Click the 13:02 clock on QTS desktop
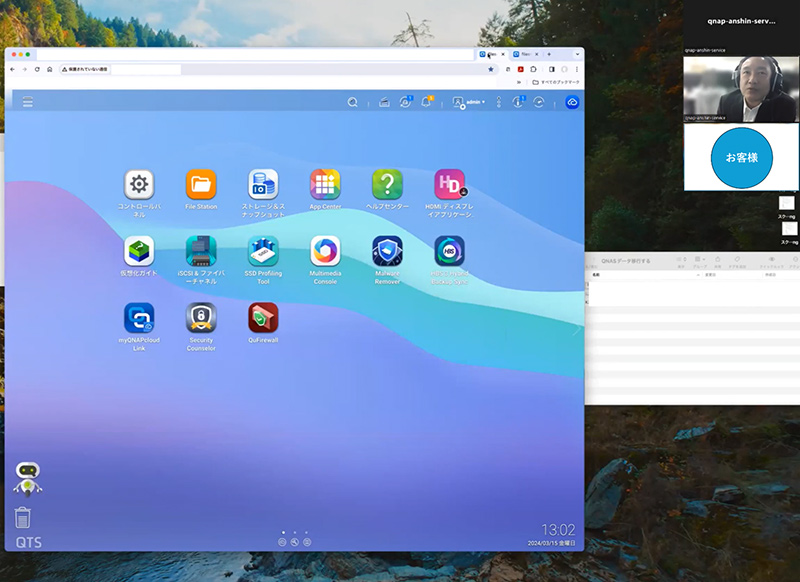Screen dimensions: 800x582 (x=558, y=530)
